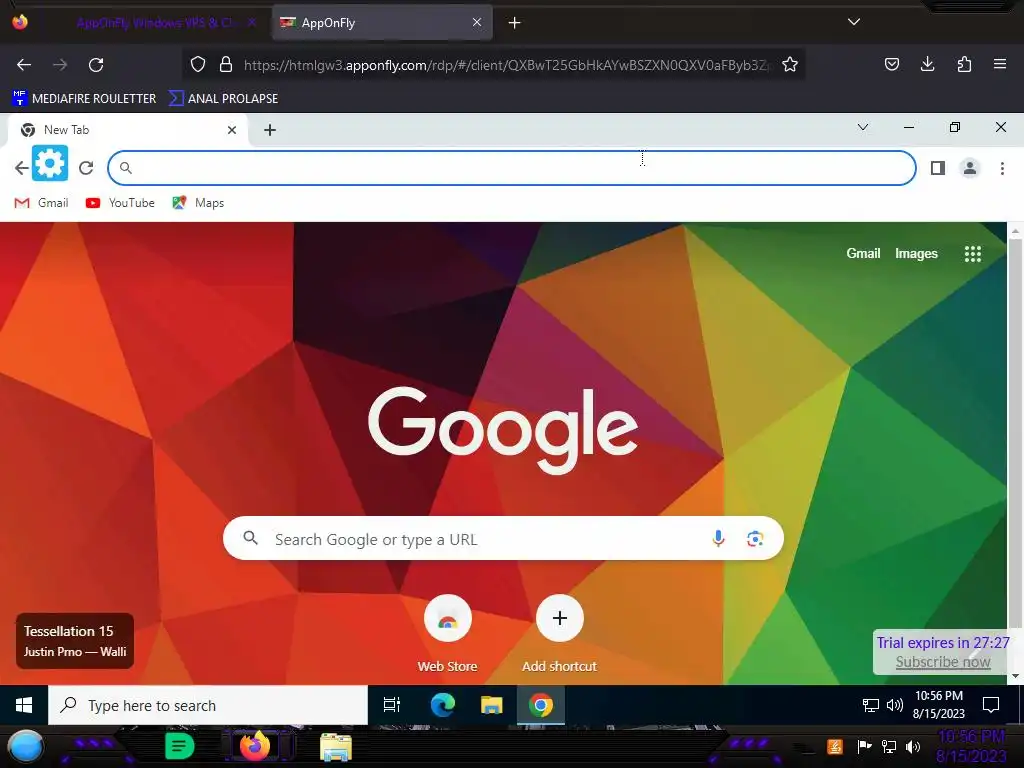Click the host network tray icon
This screenshot has height=768, width=1024.
tap(889, 746)
